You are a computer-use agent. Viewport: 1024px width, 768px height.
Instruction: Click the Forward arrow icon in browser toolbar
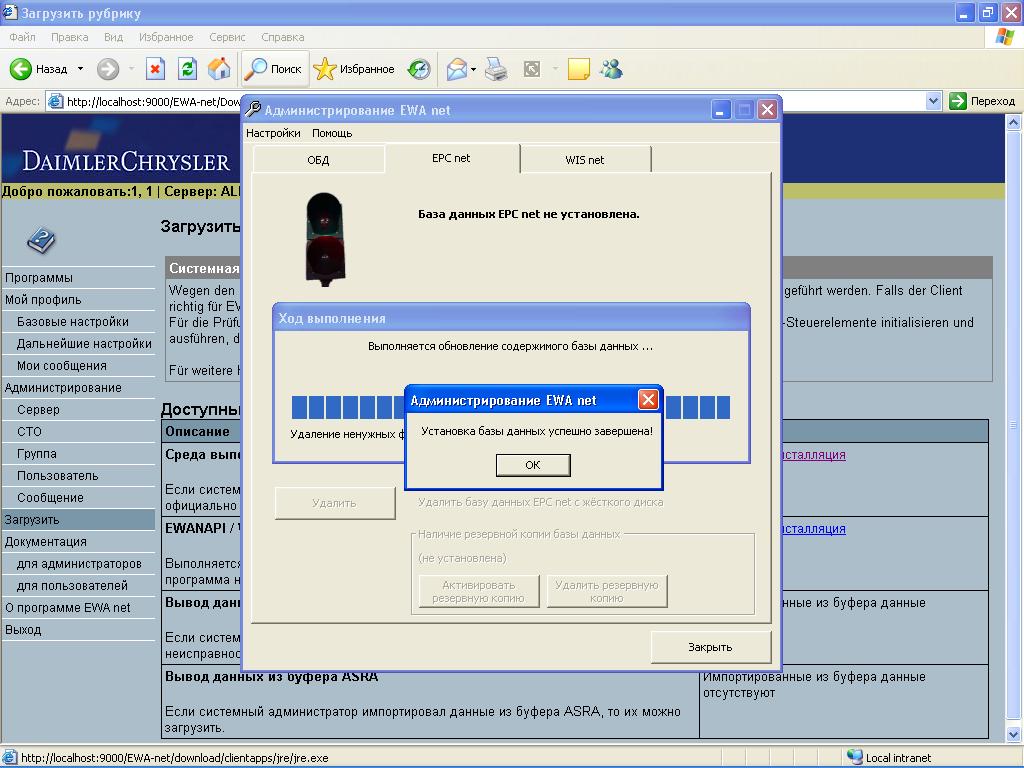tap(108, 69)
